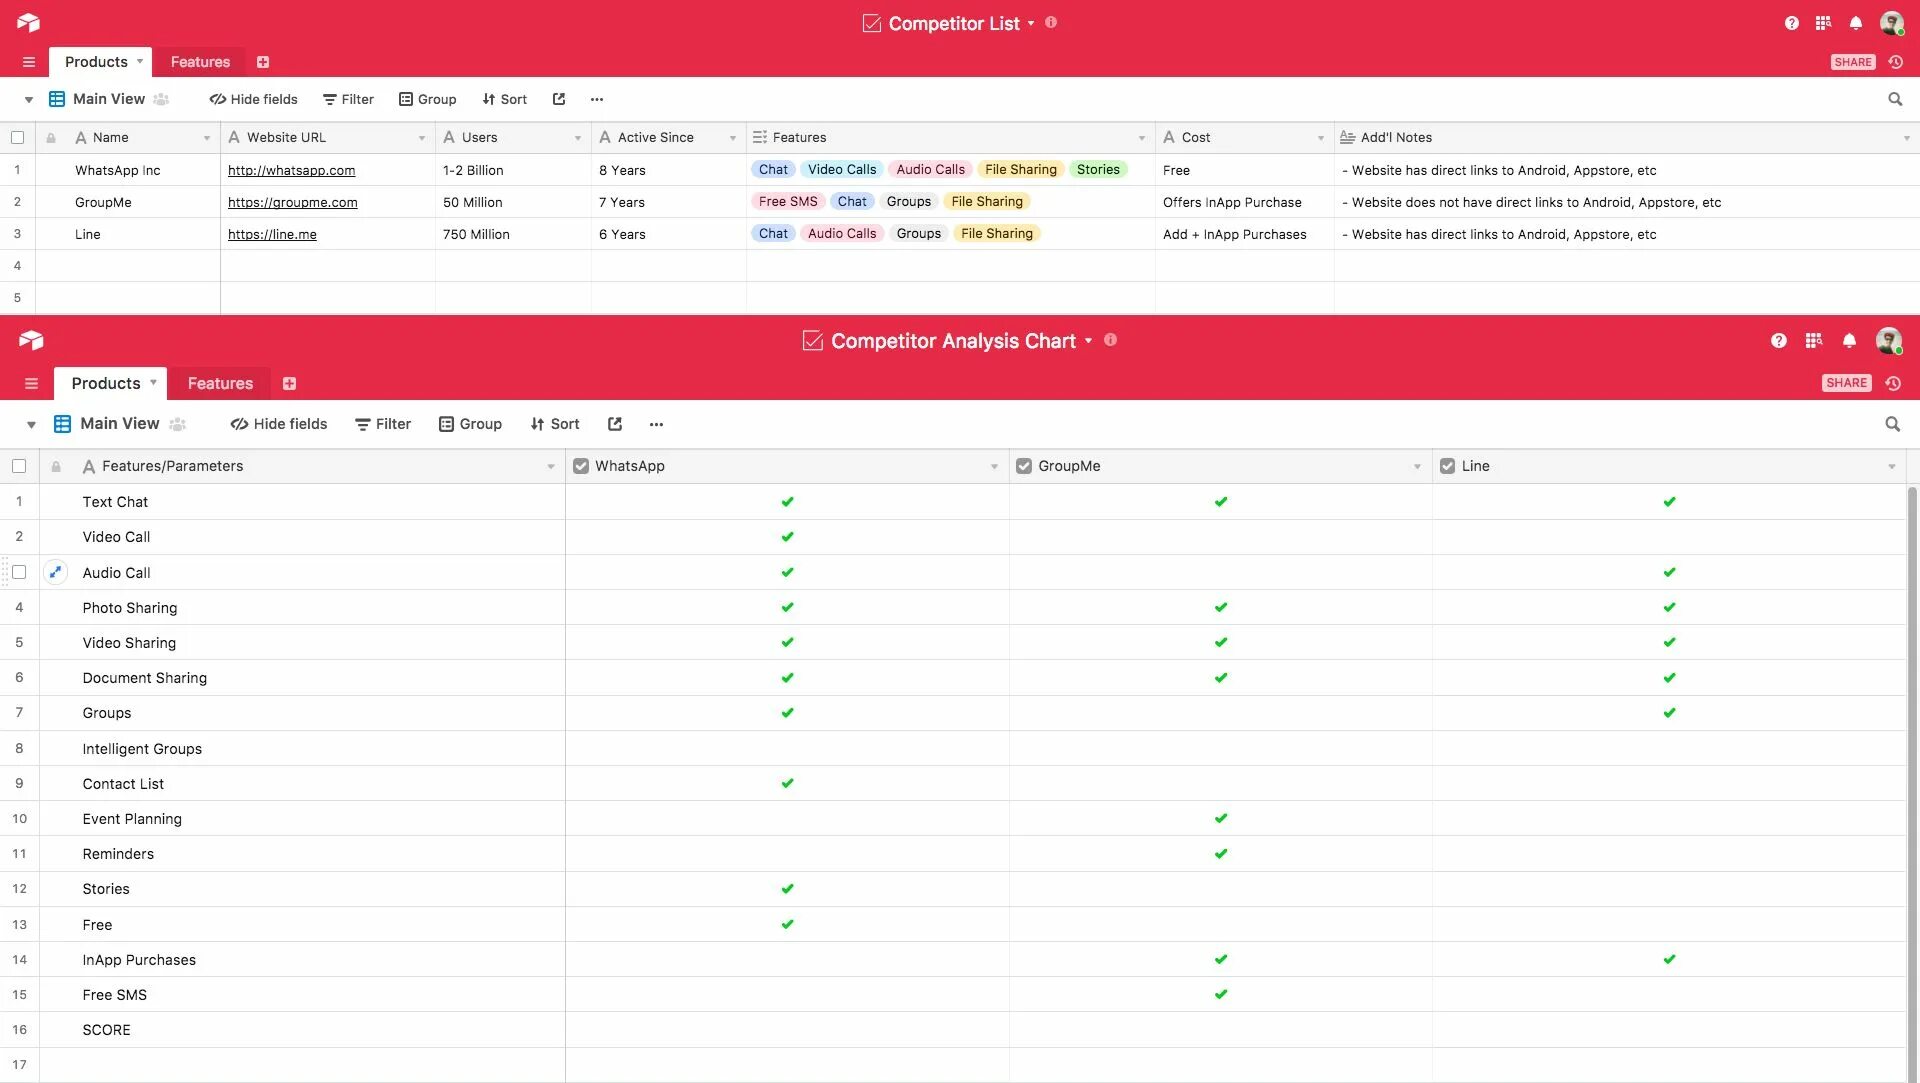Click search icon in Competitor Analysis Chart toolbar
Image resolution: width=1920 pixels, height=1083 pixels.
click(x=1892, y=424)
